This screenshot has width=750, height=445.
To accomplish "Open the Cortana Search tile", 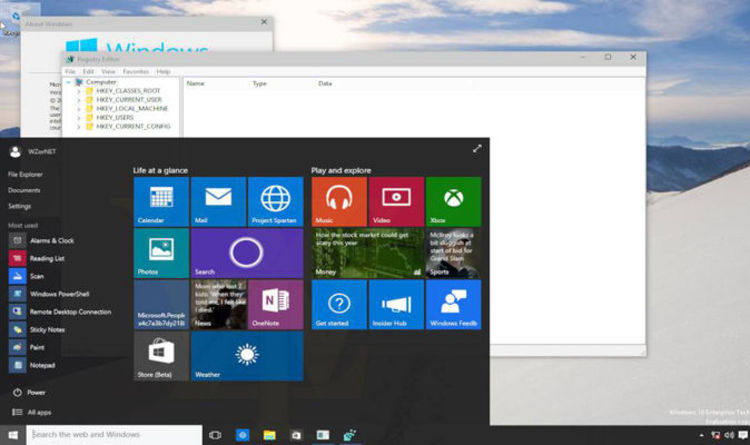I will (247, 253).
